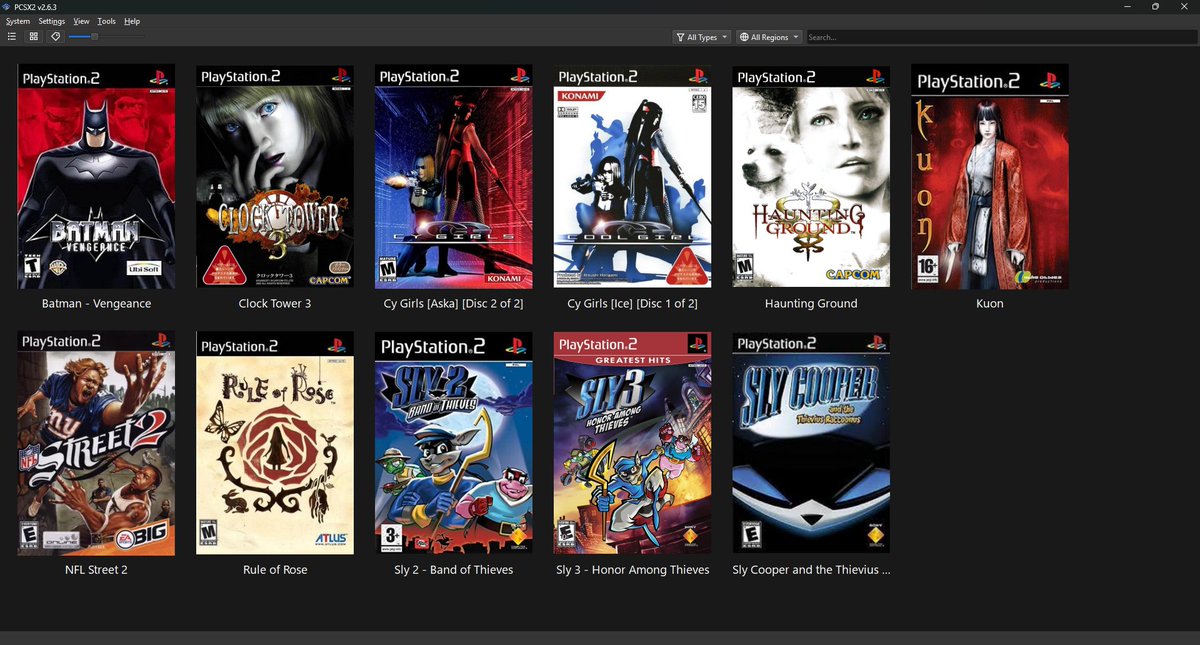Screen dimensions: 1200x645
Task: Select the Sly 3 Honor Among Thieves cover
Action: pyautogui.click(x=632, y=443)
